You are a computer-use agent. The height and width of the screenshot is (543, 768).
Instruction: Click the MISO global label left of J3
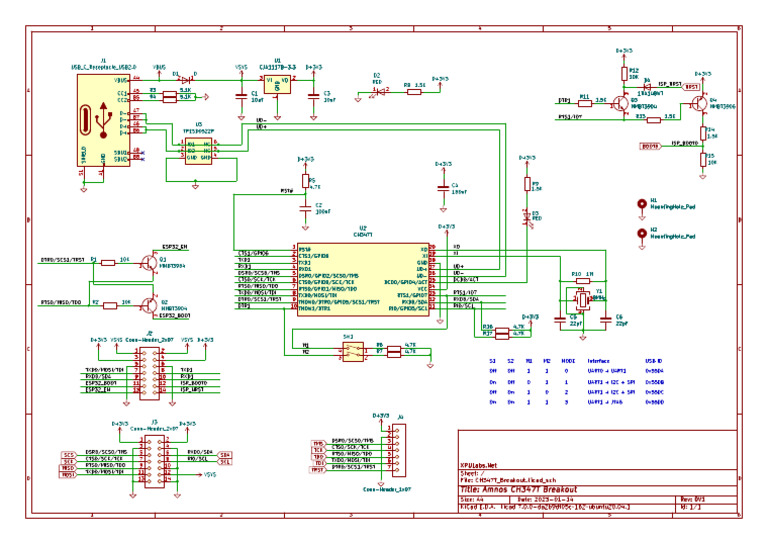point(68,468)
